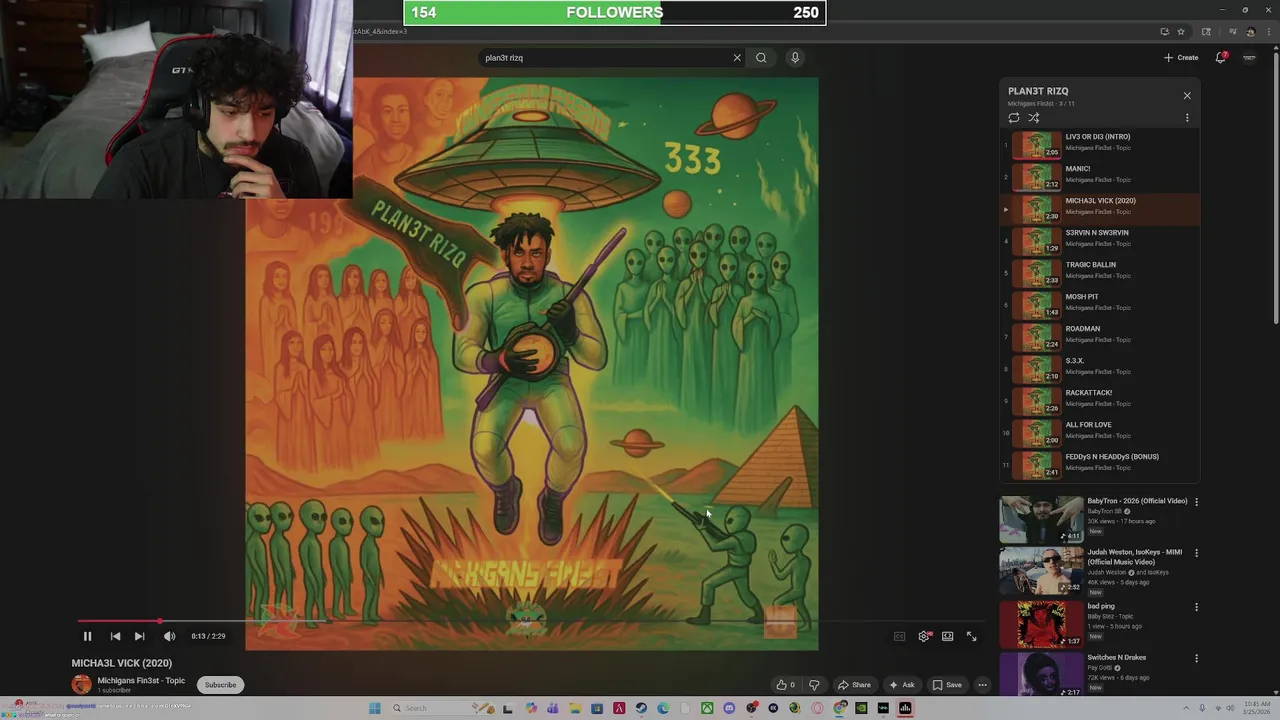Image resolution: width=1280 pixels, height=720 pixels.
Task: Open more options for bad ping video
Action: (1196, 607)
